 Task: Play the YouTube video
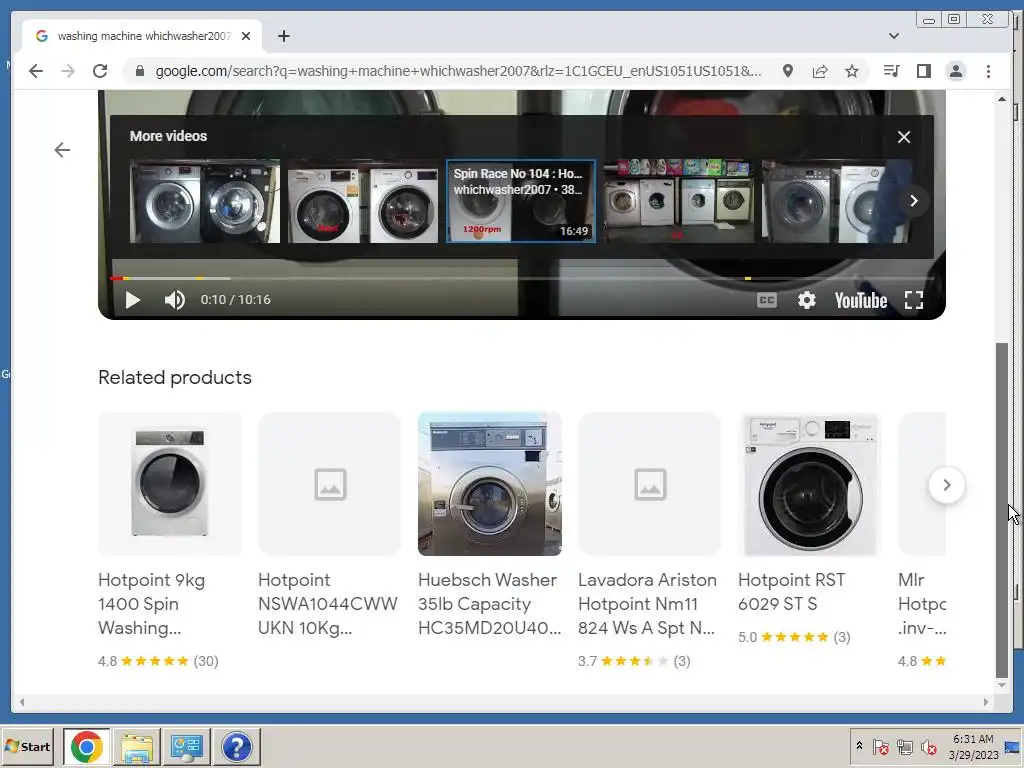tap(133, 300)
